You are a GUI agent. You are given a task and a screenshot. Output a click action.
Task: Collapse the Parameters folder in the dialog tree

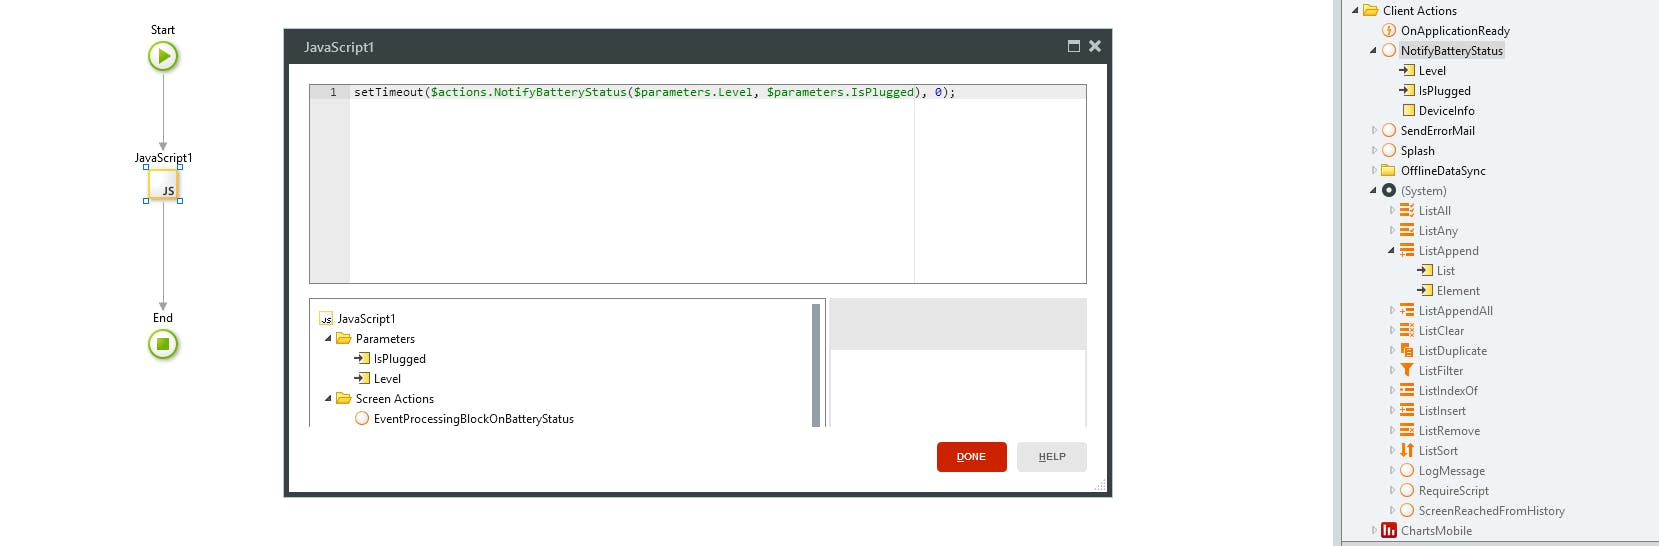click(328, 339)
